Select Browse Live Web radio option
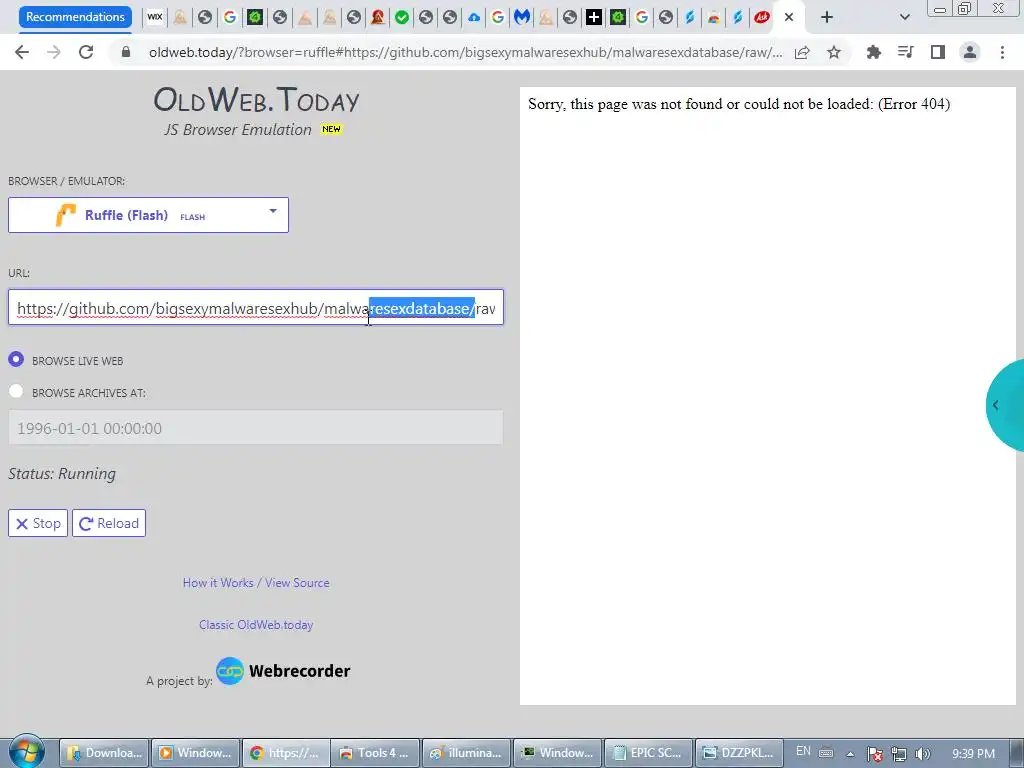This screenshot has width=1024, height=768. [x=16, y=359]
